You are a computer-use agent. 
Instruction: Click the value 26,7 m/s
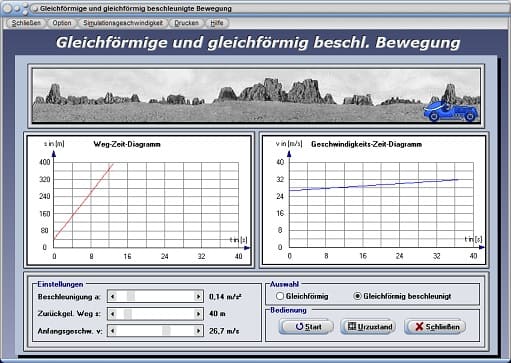pos(224,331)
